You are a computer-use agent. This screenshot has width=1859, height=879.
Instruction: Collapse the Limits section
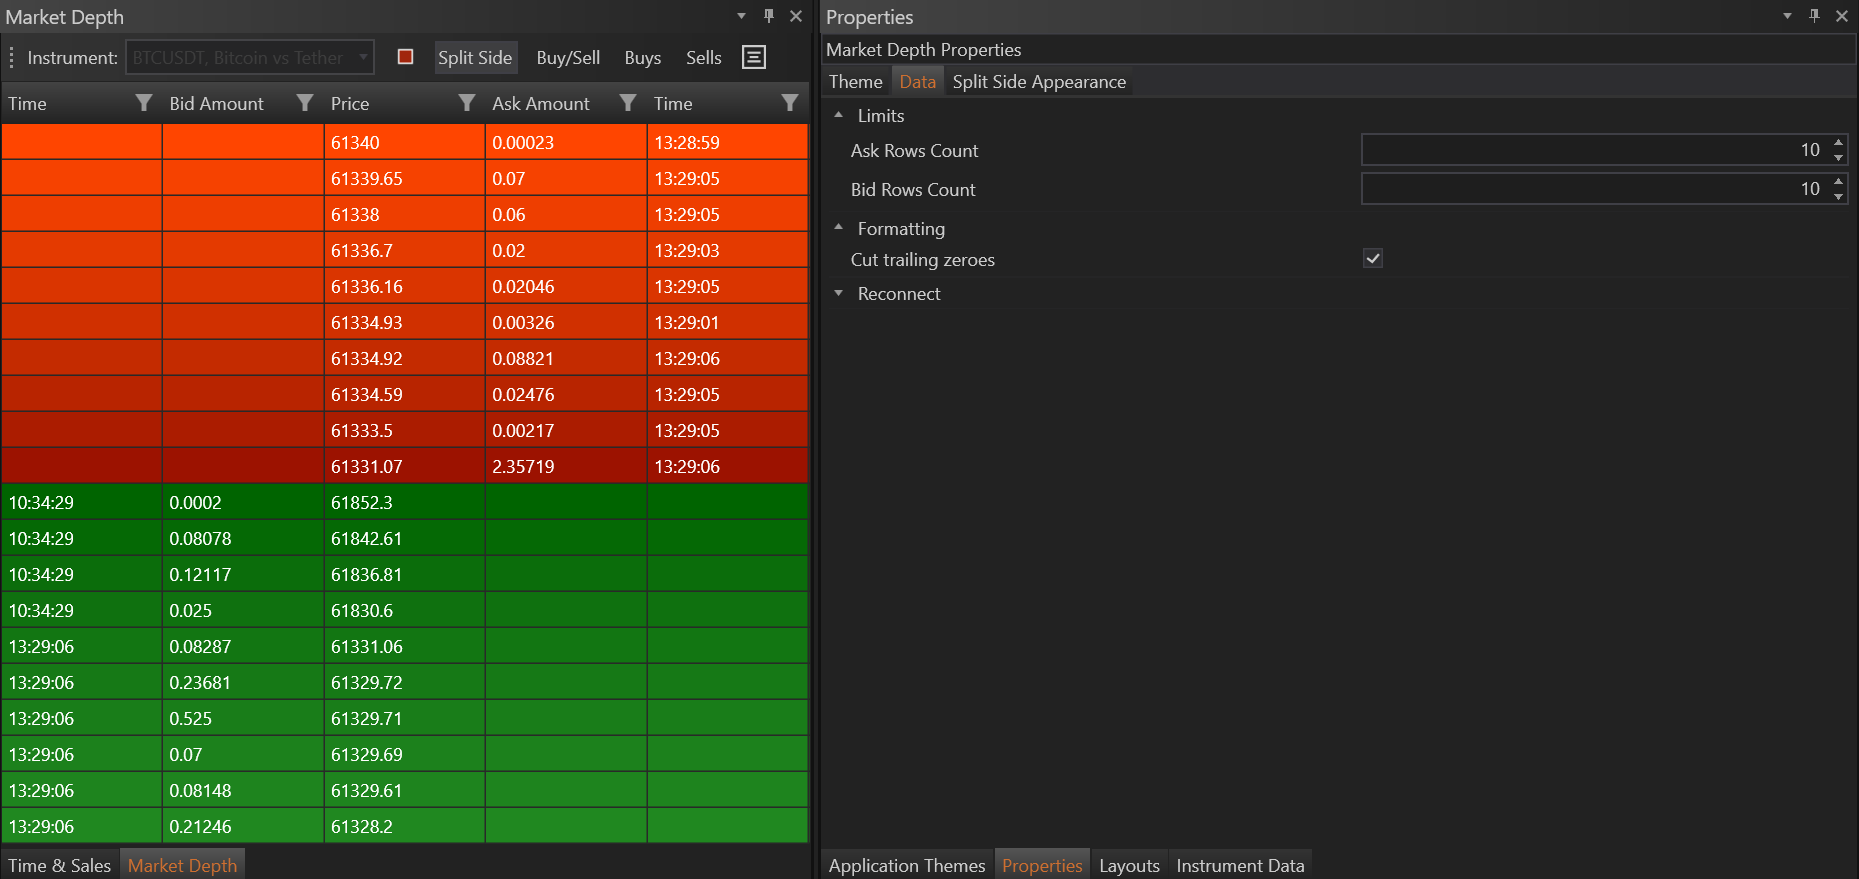tap(839, 116)
